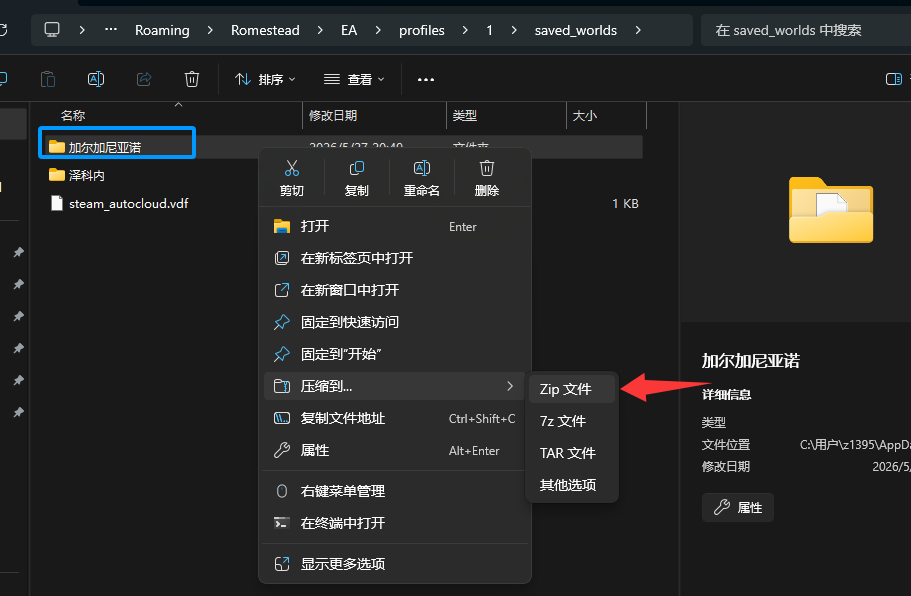The height and width of the screenshot is (596, 911).
Task: Choose 复制文件地址 menu entry
Action: coord(394,418)
